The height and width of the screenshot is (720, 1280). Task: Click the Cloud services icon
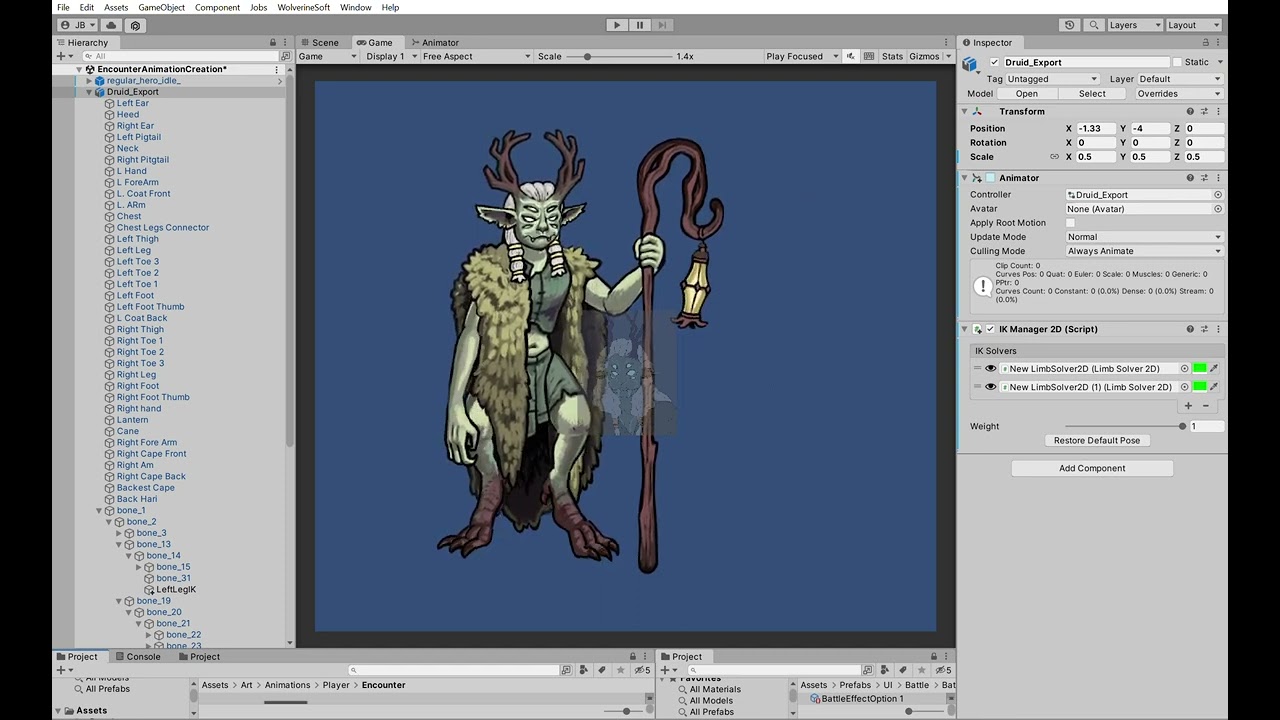112,25
